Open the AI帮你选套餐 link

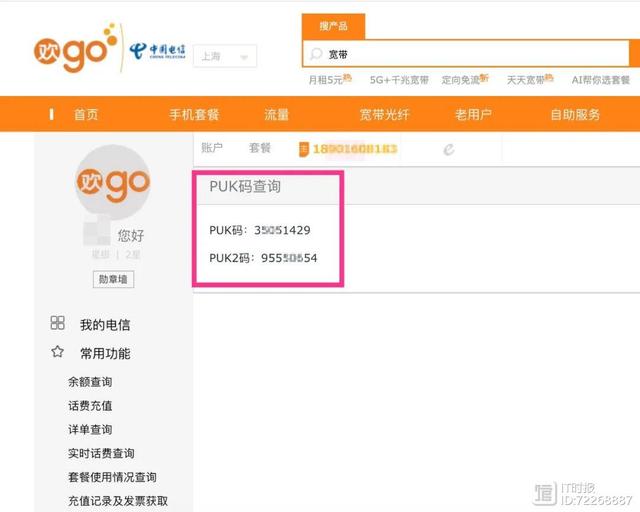pos(601,80)
